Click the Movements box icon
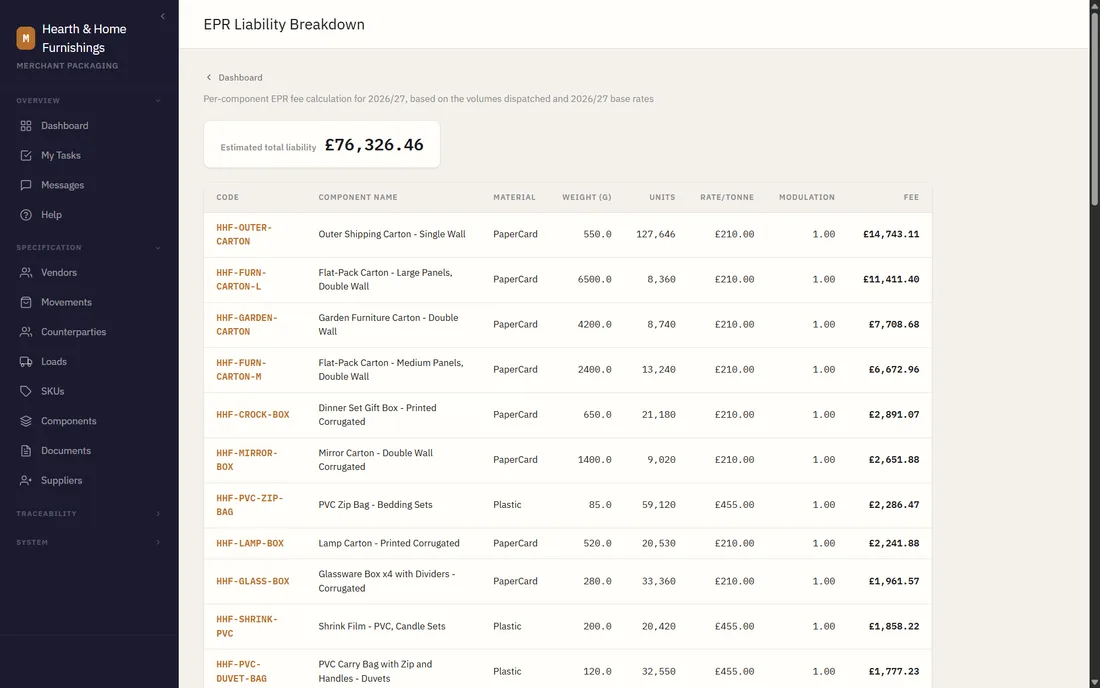This screenshot has height=688, width=1100. click(26, 302)
